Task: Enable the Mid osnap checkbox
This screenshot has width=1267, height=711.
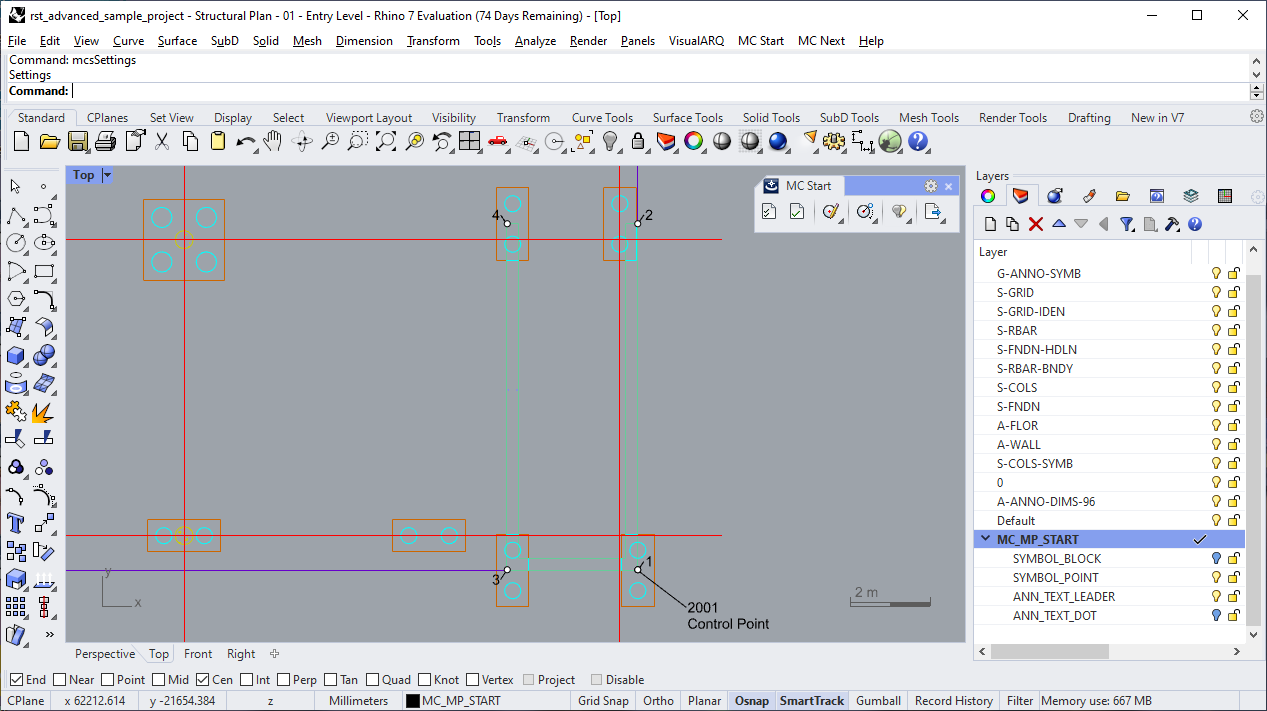Action: tap(159, 680)
